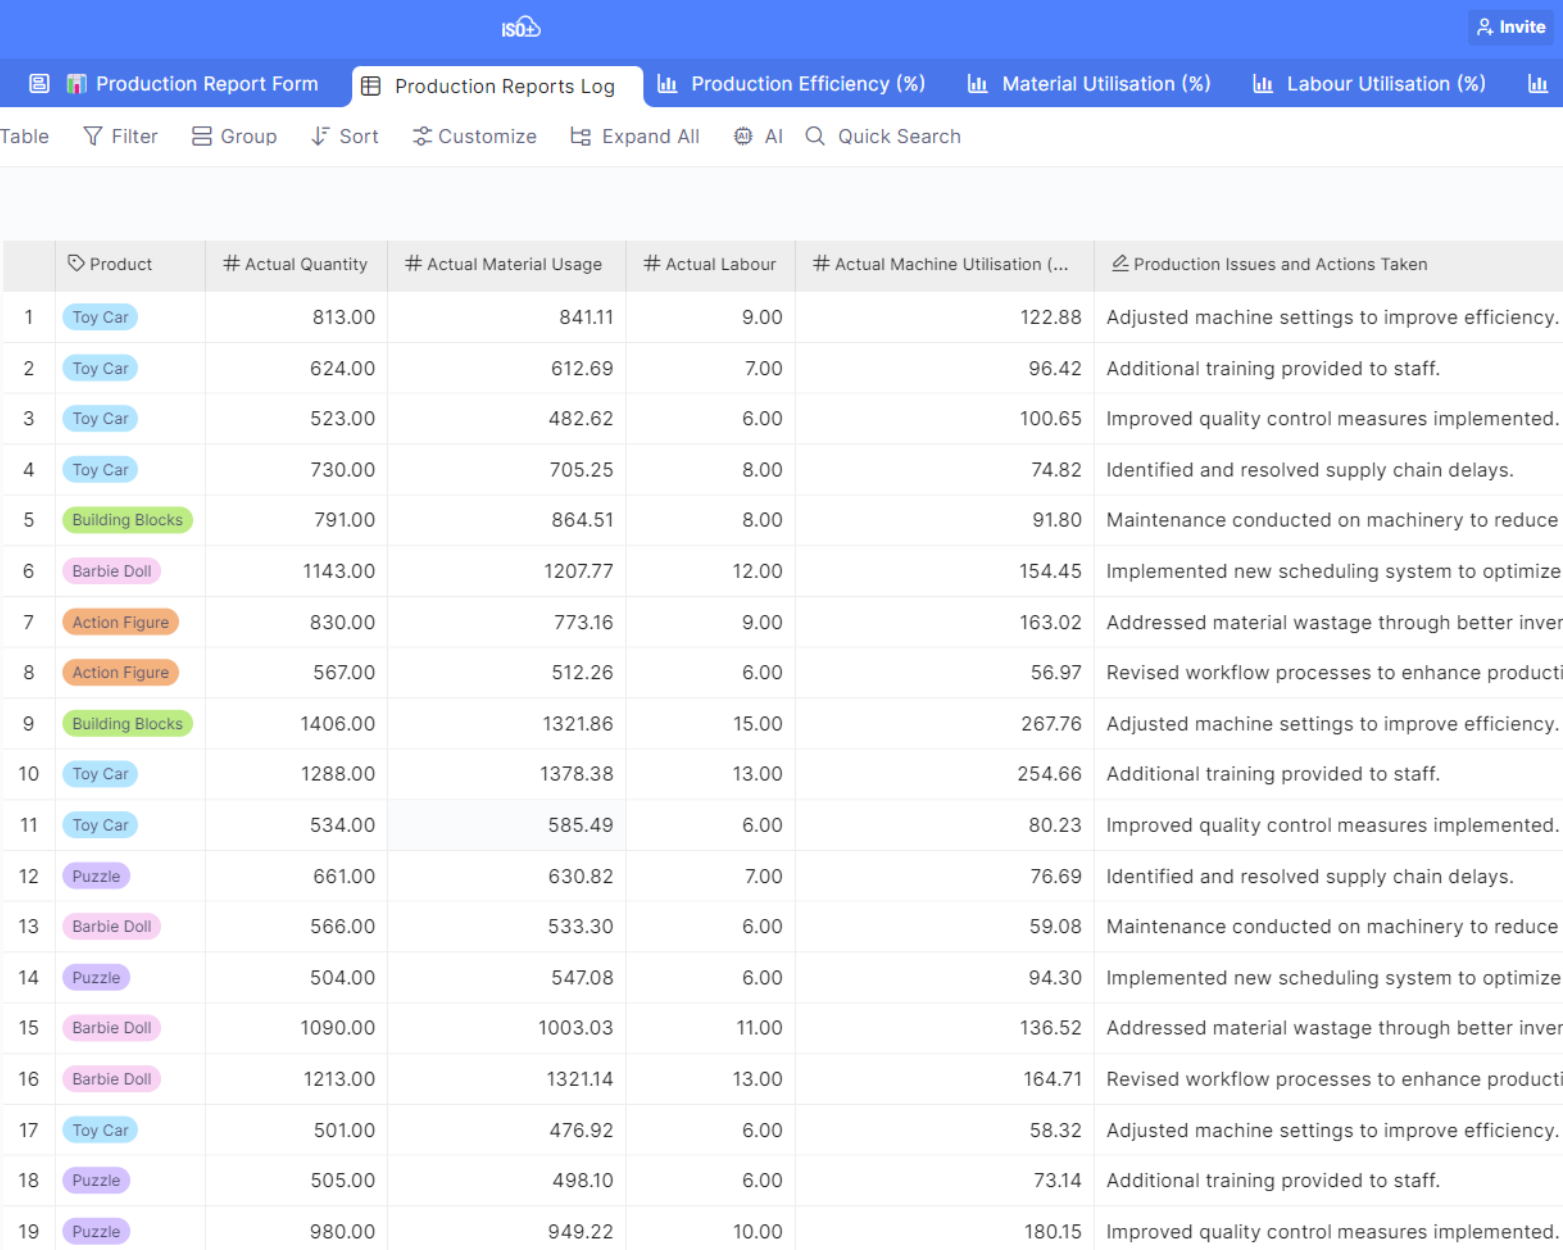The image size is (1563, 1250).
Task: Open the Filter options
Action: click(120, 136)
